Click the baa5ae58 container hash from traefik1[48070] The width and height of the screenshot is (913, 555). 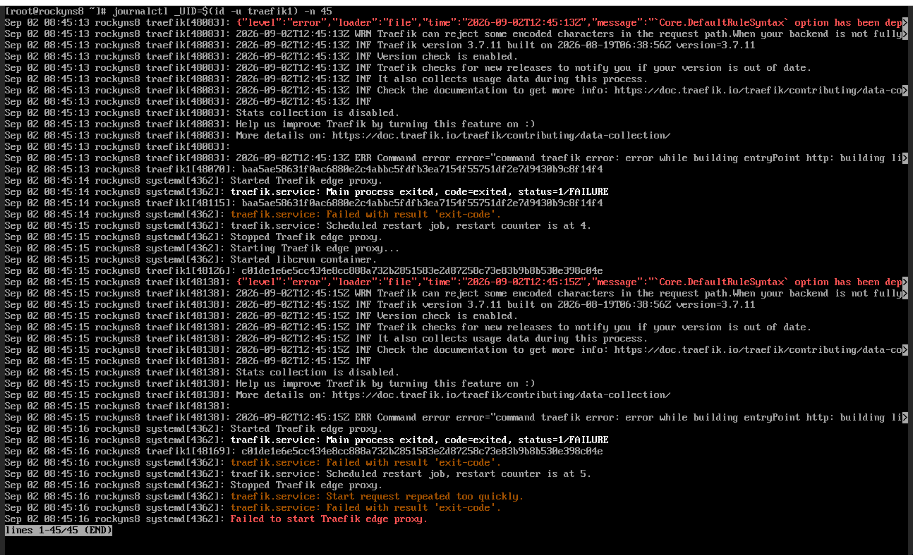tap(422, 169)
